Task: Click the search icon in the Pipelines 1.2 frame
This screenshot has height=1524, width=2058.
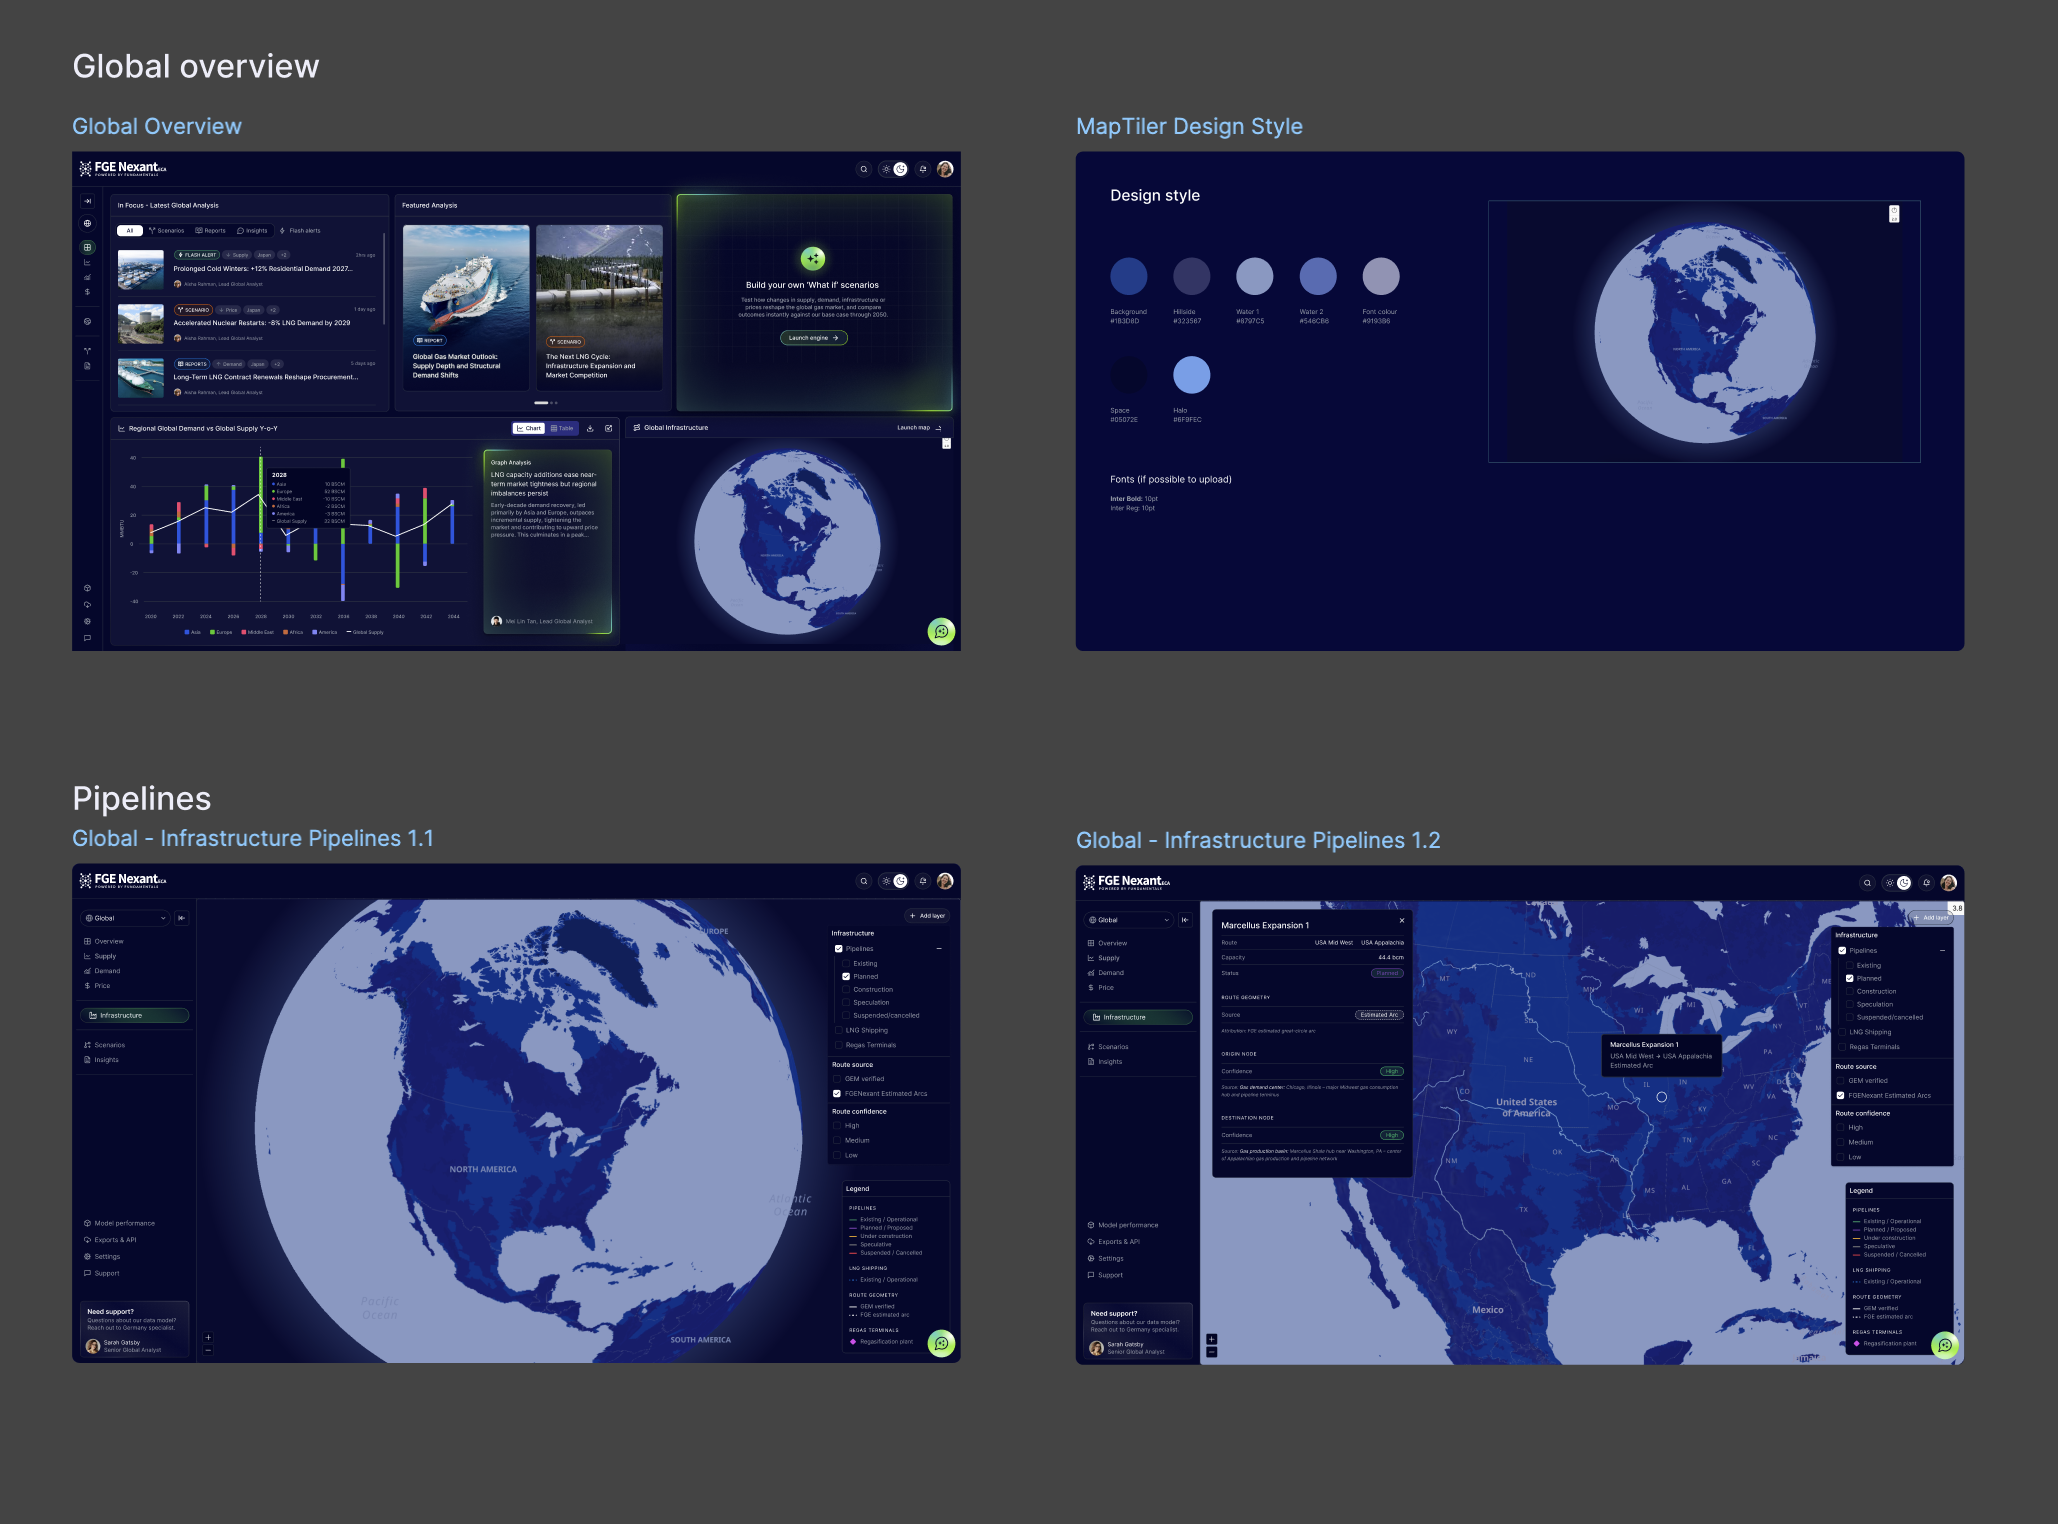Action: (x=1867, y=883)
